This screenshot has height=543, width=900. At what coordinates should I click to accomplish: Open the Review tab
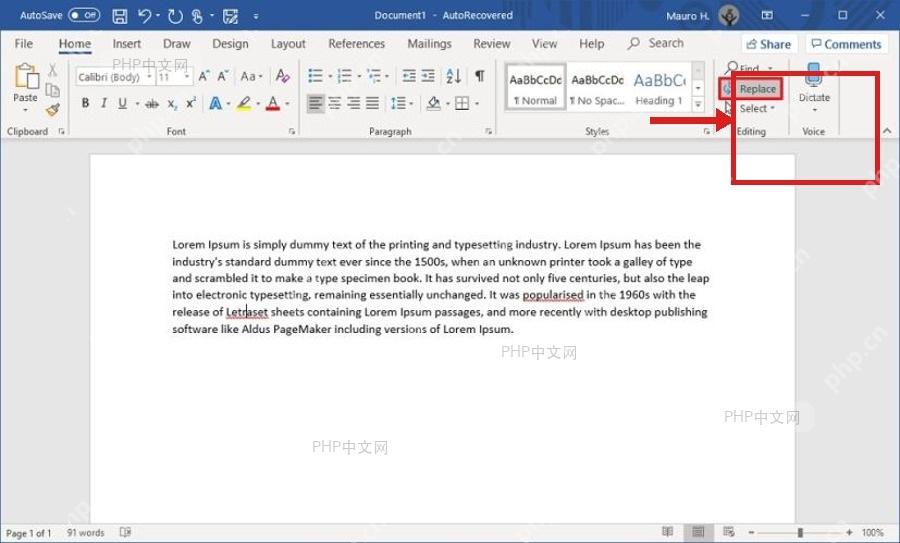click(x=491, y=44)
